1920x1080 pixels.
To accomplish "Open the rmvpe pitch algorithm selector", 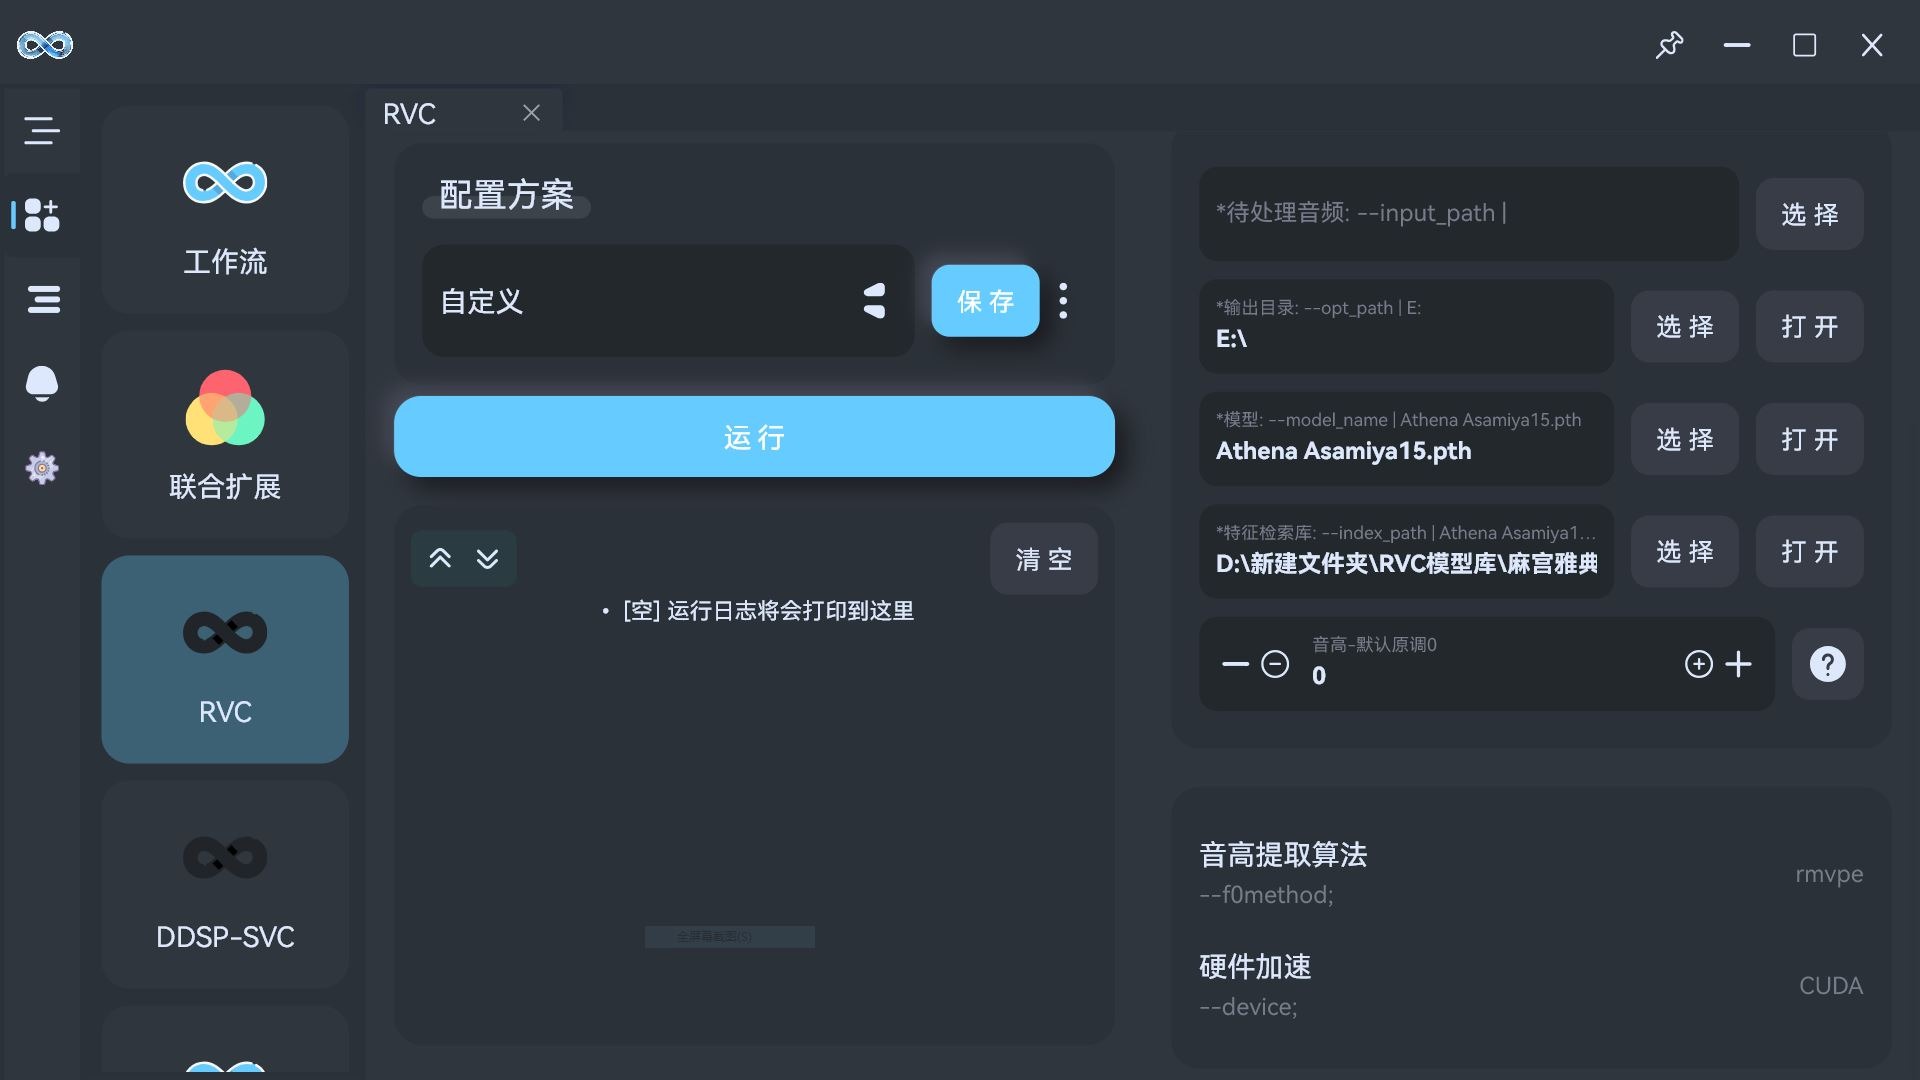I will pyautogui.click(x=1828, y=874).
